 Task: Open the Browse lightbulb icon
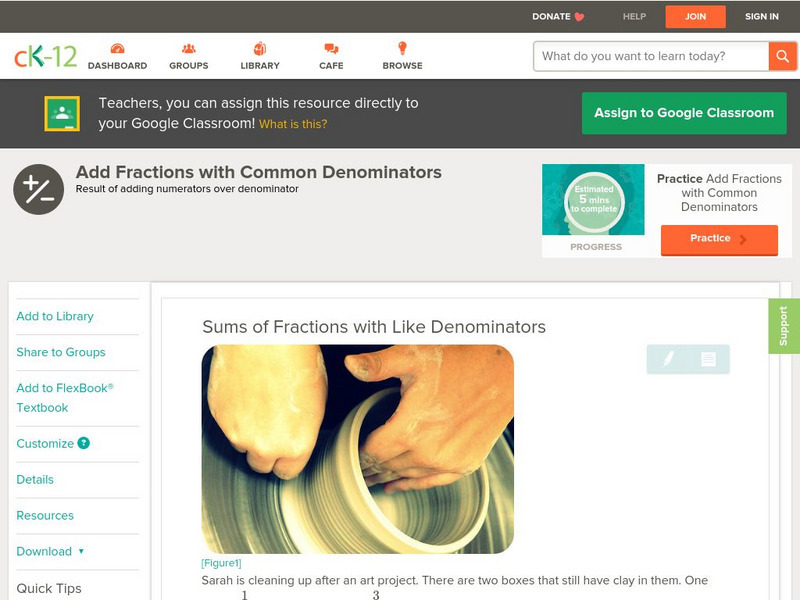pos(403,48)
